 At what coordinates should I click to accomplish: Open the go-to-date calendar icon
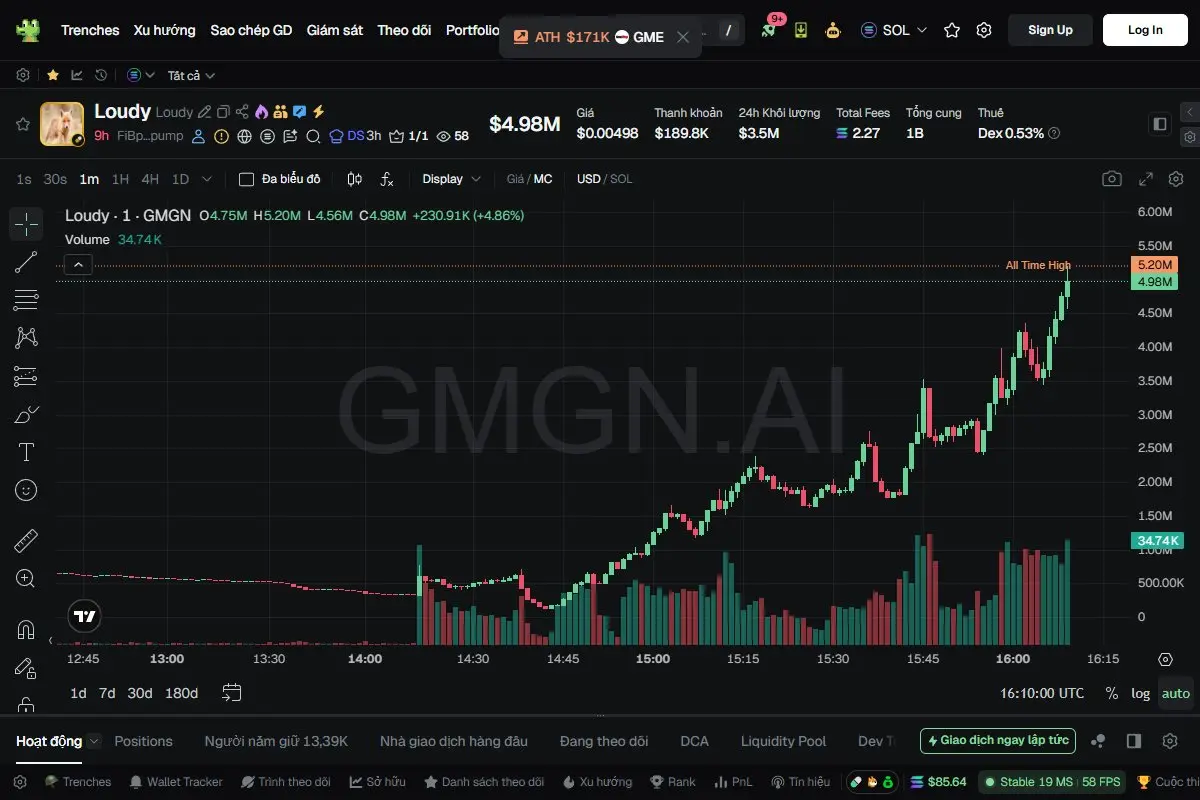232,692
